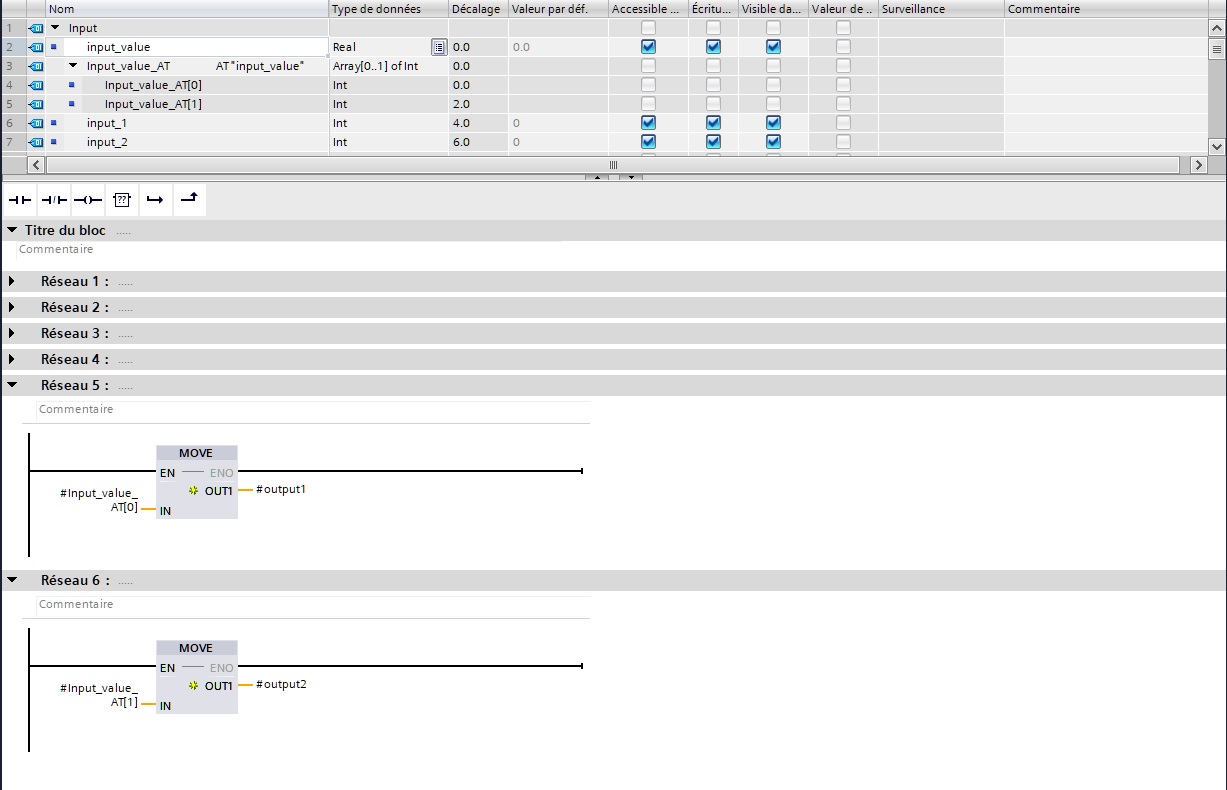Viewport: 1227px width, 790px height.
Task: Click the tag icon on row 6
Action: [x=37, y=123]
